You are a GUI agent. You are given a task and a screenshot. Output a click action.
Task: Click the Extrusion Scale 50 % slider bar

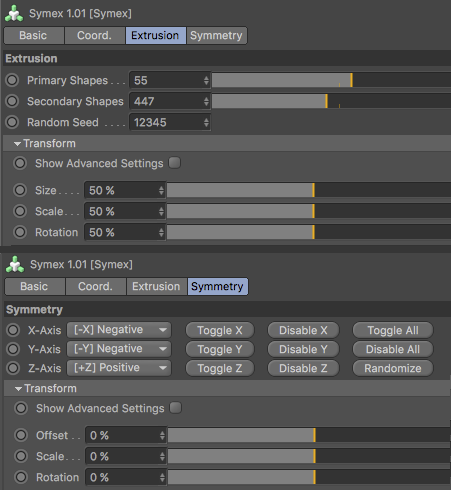[x=309, y=211]
